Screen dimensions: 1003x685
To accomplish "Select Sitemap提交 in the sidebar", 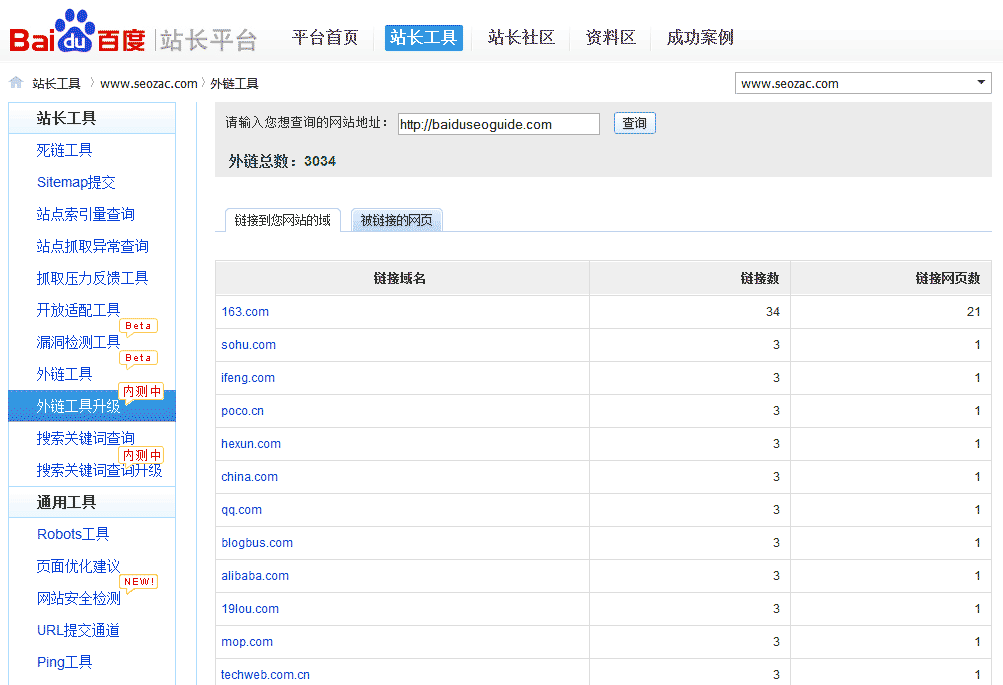I will coord(76,182).
